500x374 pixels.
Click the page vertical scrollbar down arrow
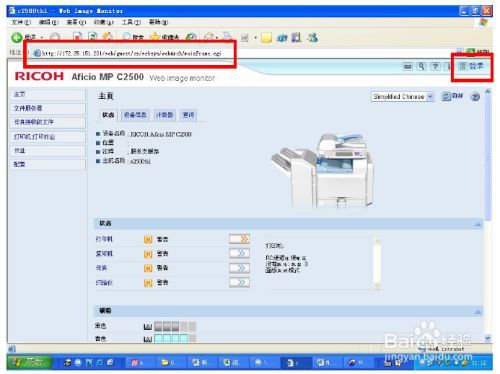(488, 338)
